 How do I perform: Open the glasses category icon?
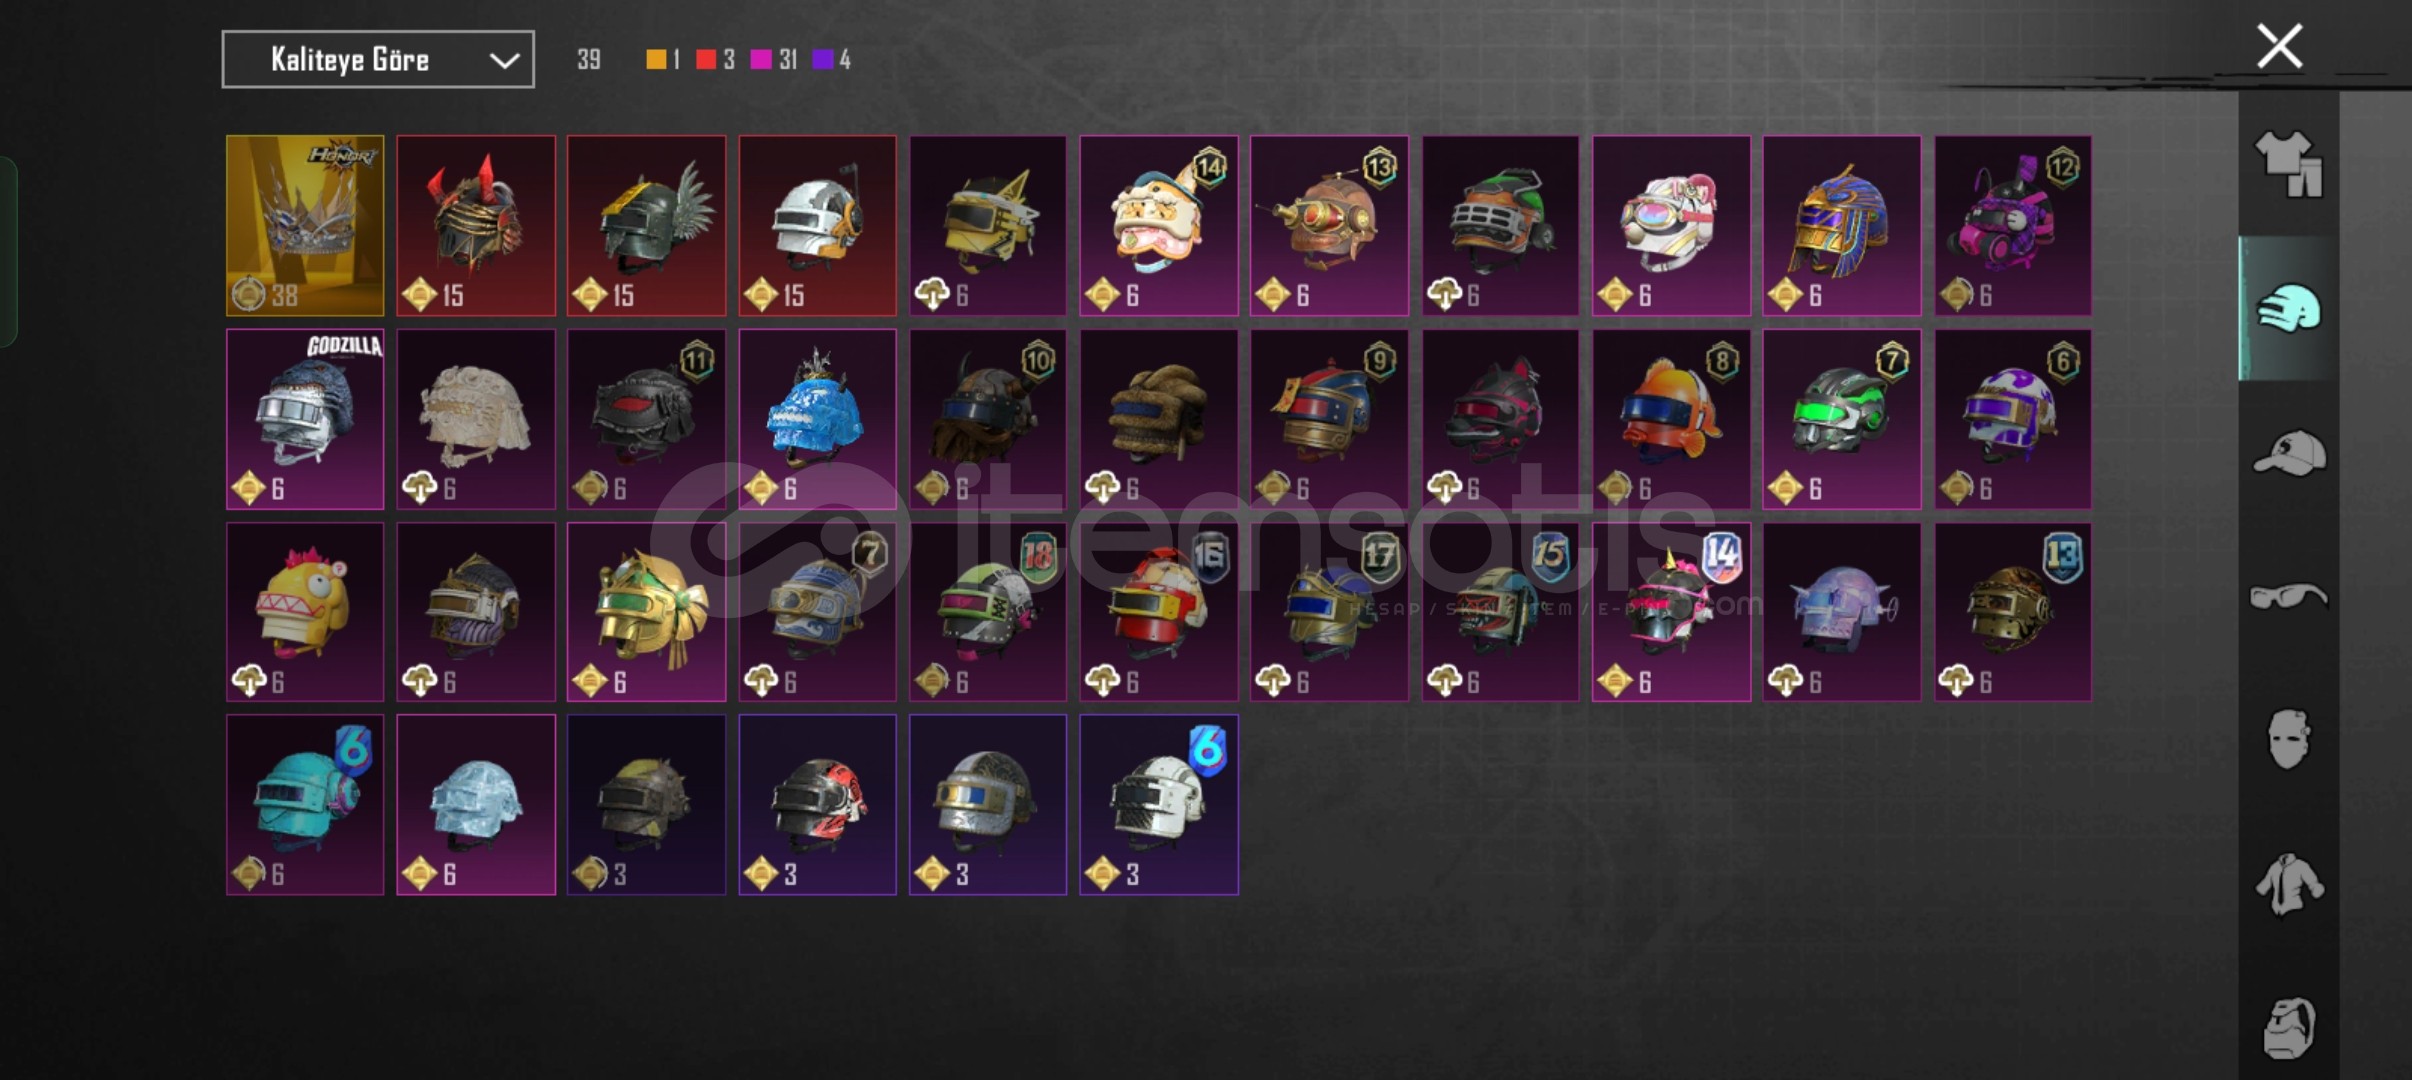coord(2288,597)
